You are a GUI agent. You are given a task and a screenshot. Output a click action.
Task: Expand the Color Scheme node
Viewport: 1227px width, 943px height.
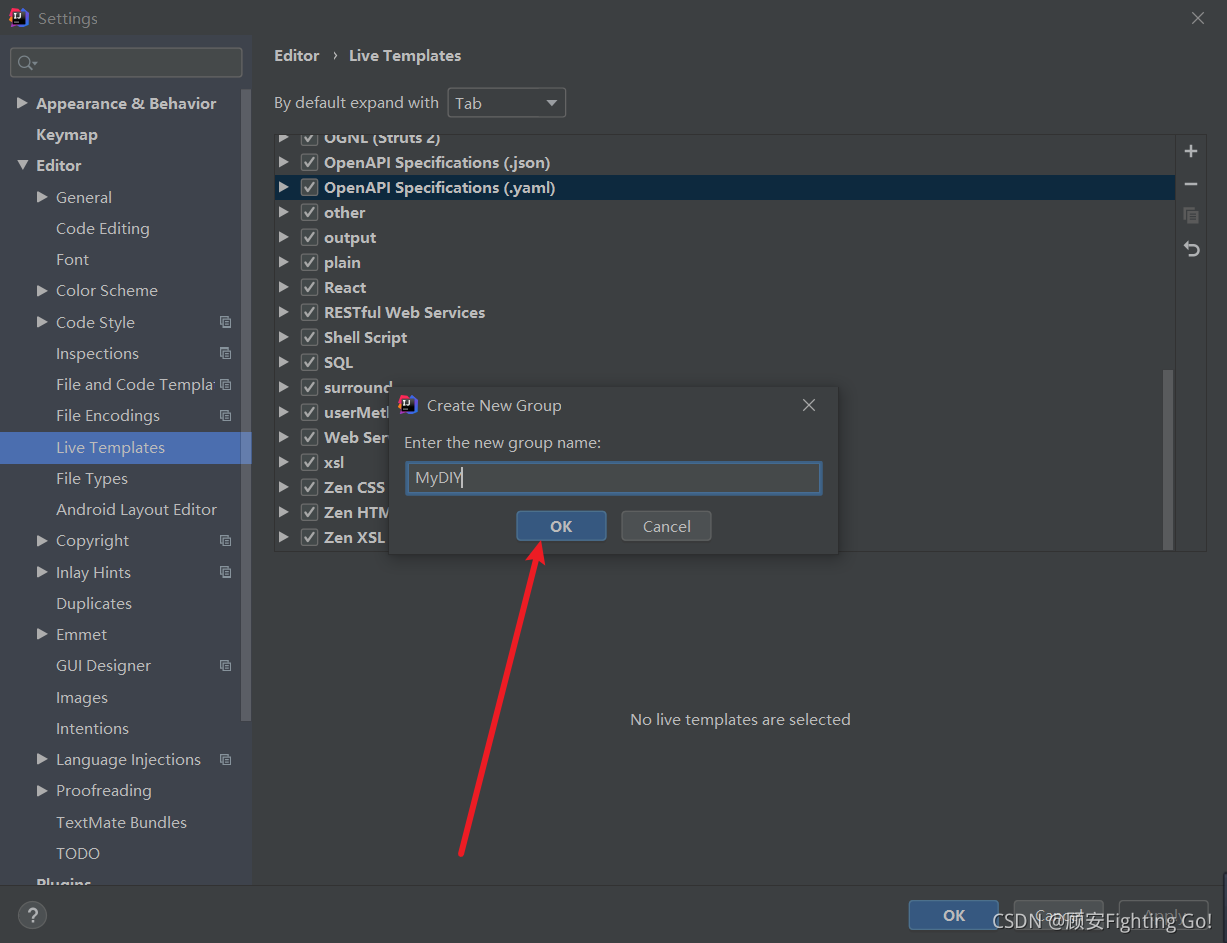pos(42,290)
